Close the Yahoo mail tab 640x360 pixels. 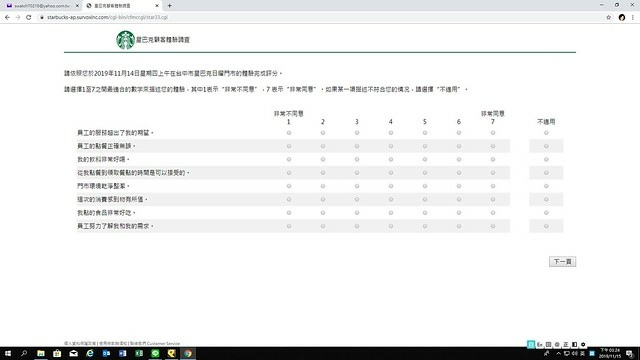[77, 6]
